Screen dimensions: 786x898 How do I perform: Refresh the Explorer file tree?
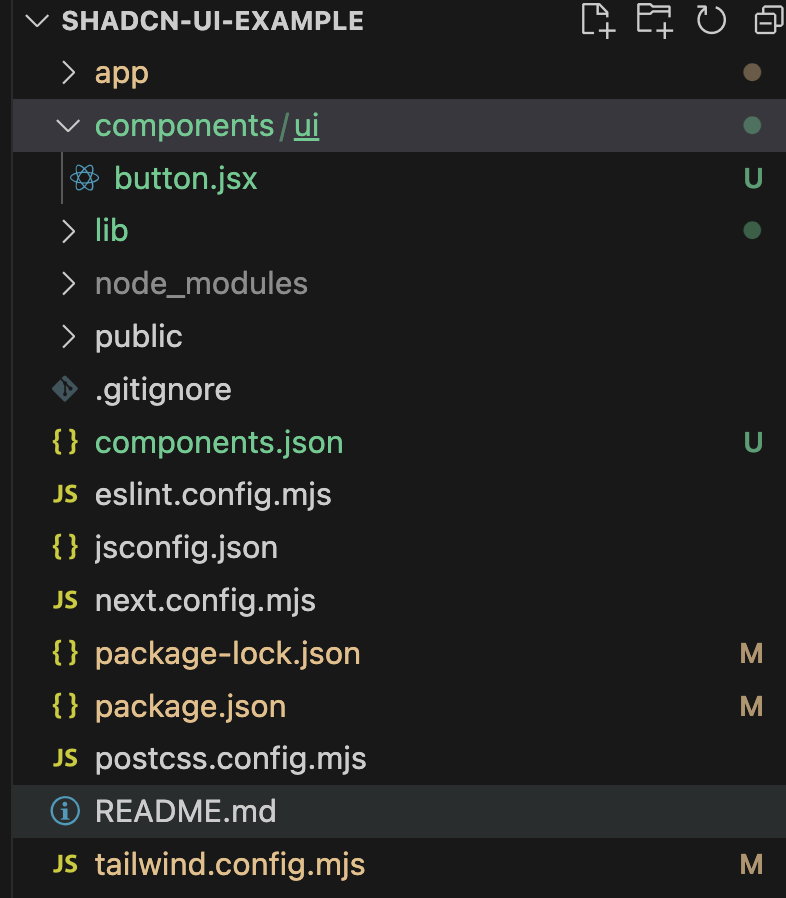[711, 20]
